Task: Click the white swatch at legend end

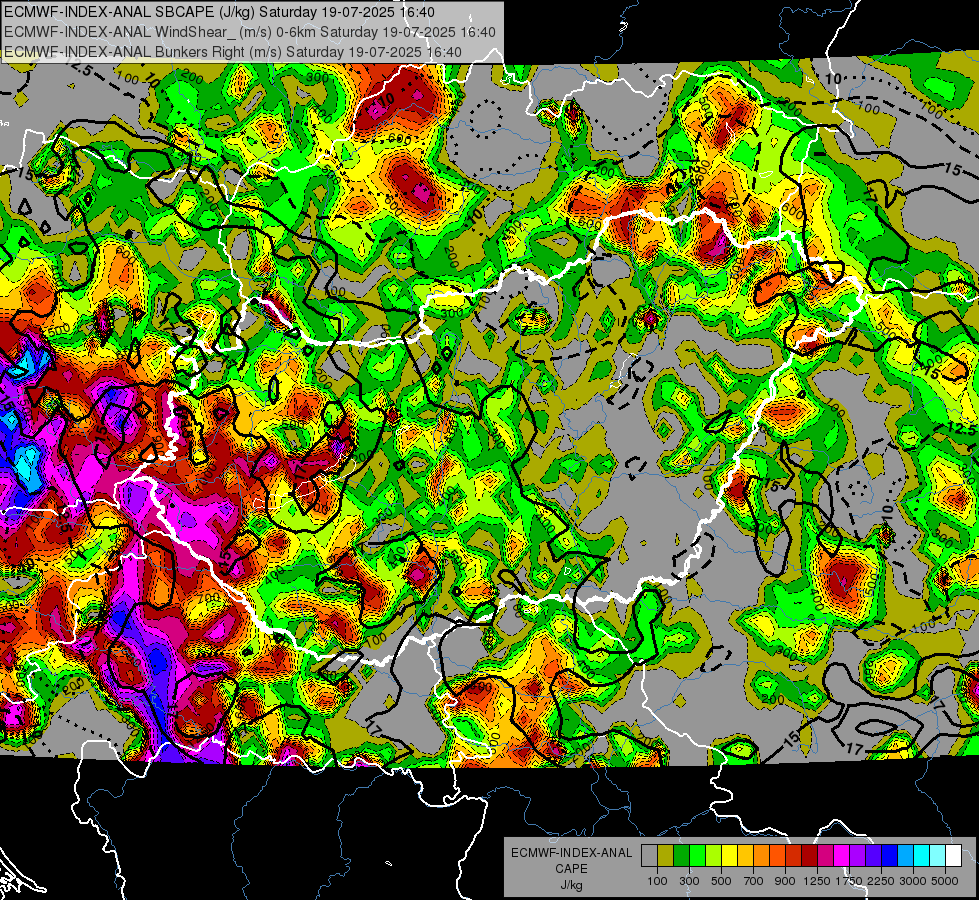Action: [x=954, y=856]
